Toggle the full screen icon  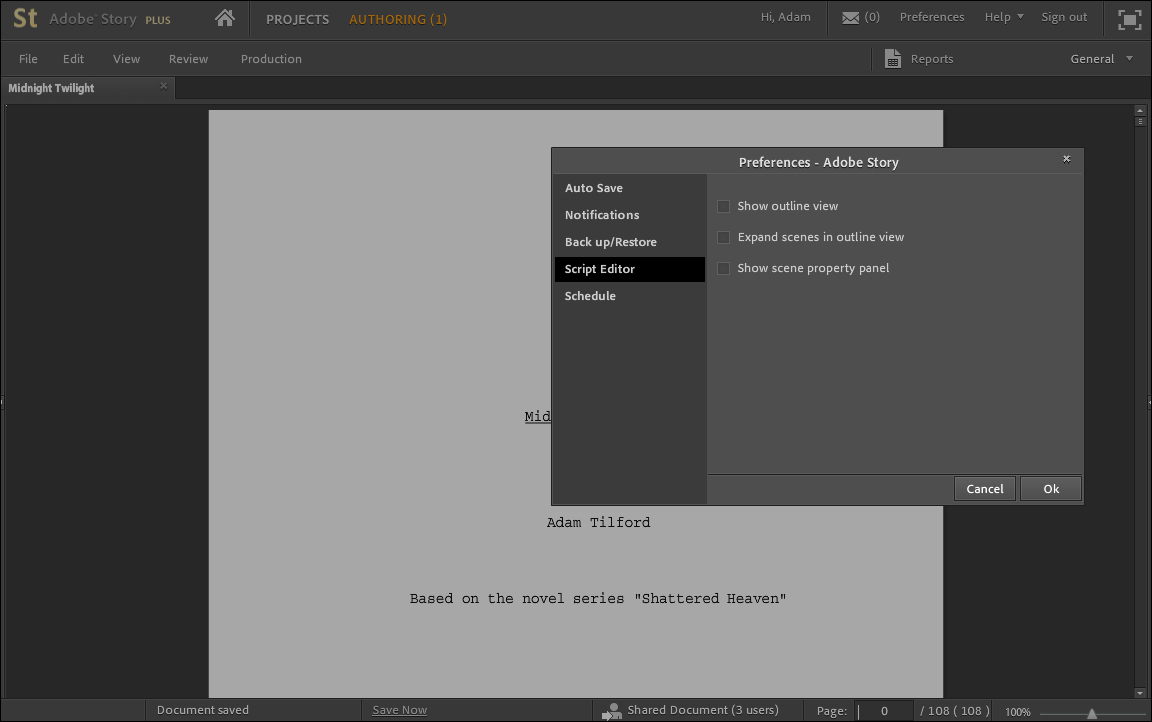point(1129,19)
